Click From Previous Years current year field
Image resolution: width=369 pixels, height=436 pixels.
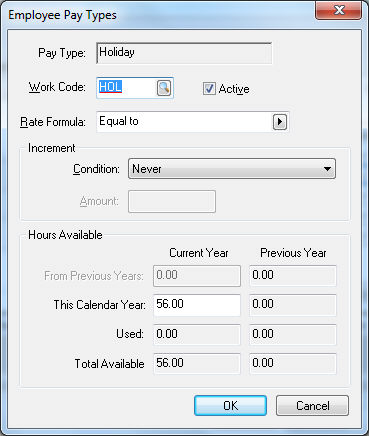point(197,276)
